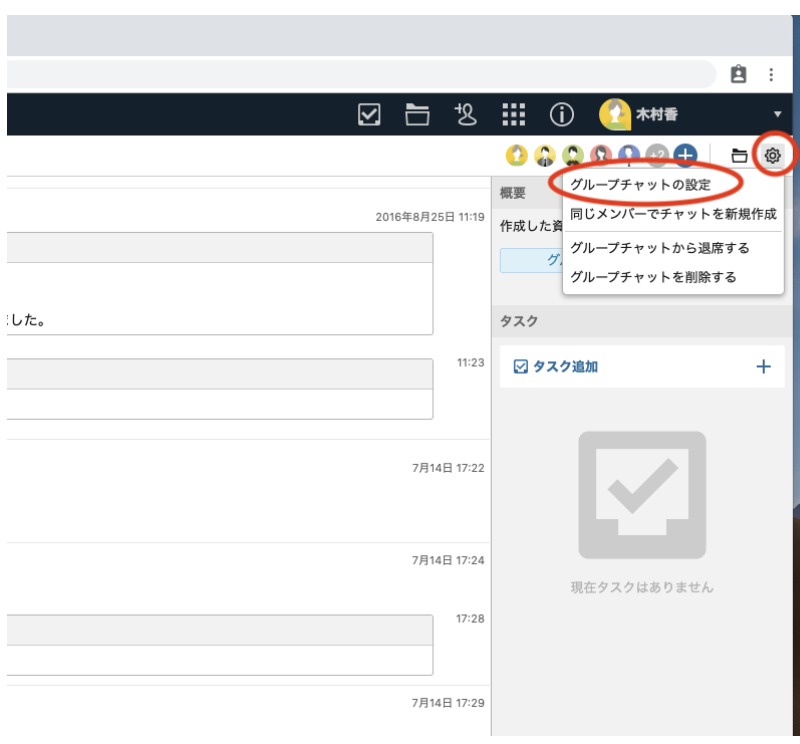Viewport: 800px width, 744px height.
Task: Click the information circle icon
Action: (561, 115)
